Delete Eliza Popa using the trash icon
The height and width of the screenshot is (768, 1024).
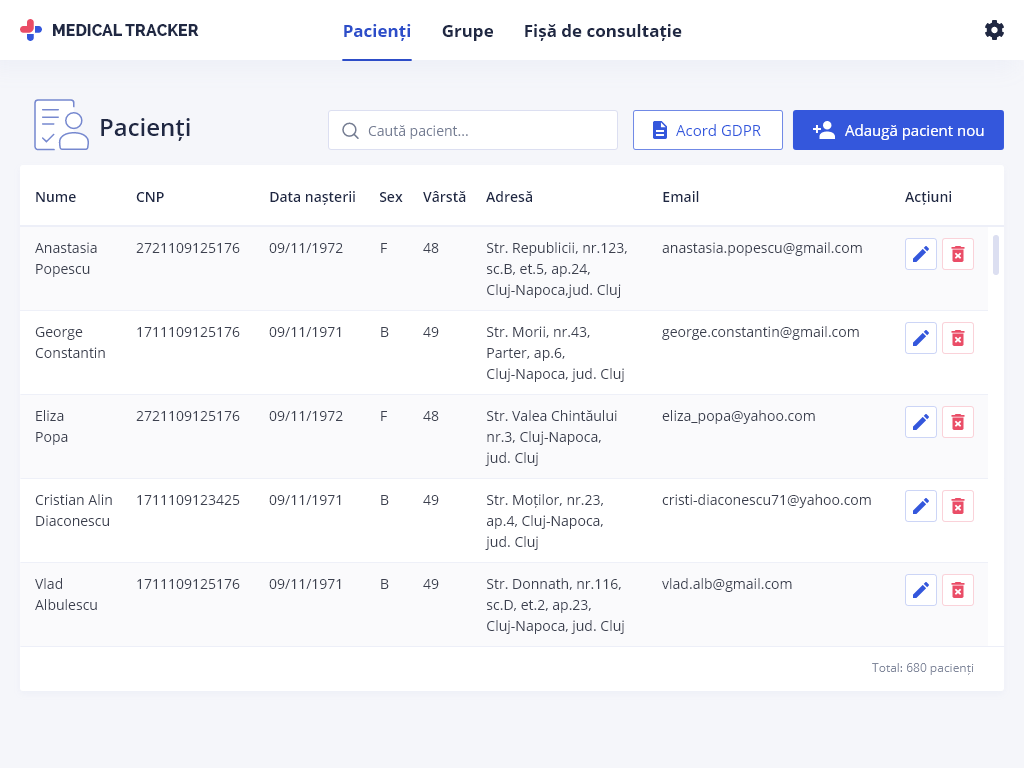point(958,422)
